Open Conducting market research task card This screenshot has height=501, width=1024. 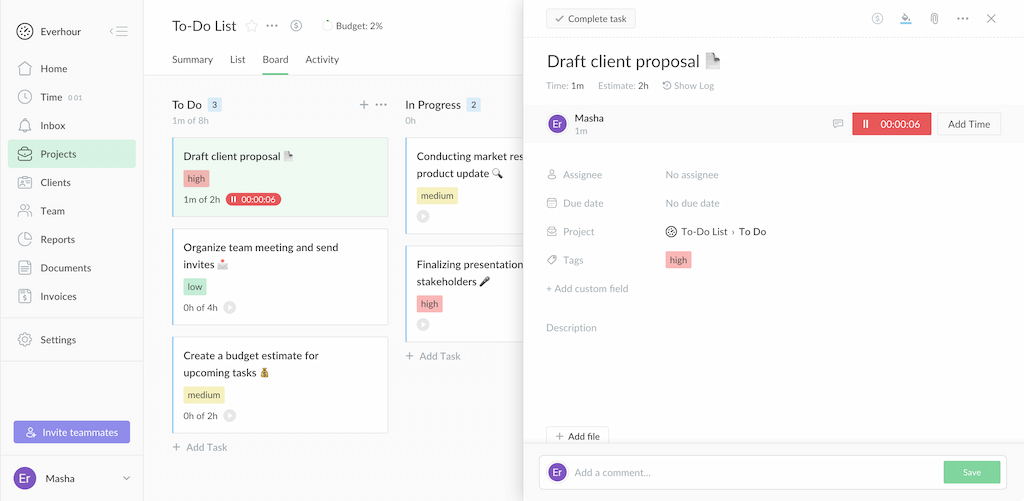464,186
